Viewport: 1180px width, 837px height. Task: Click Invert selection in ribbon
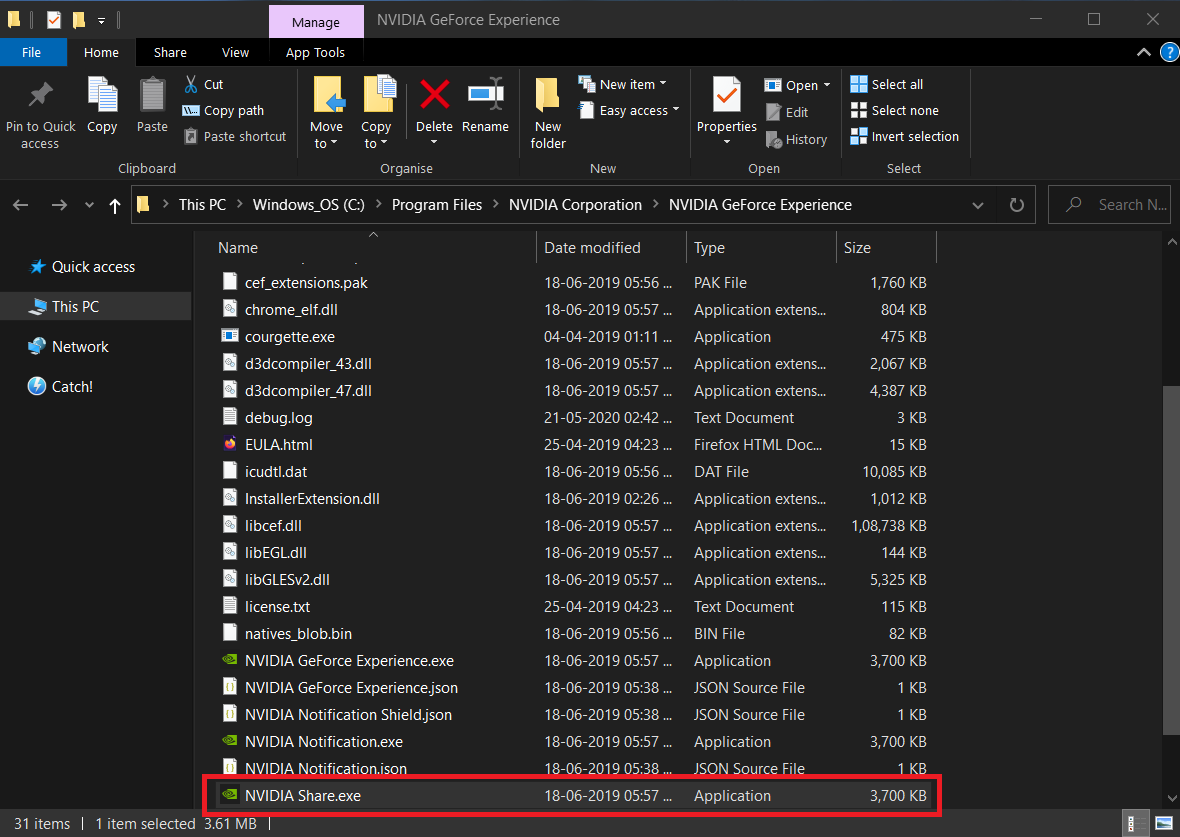point(905,136)
